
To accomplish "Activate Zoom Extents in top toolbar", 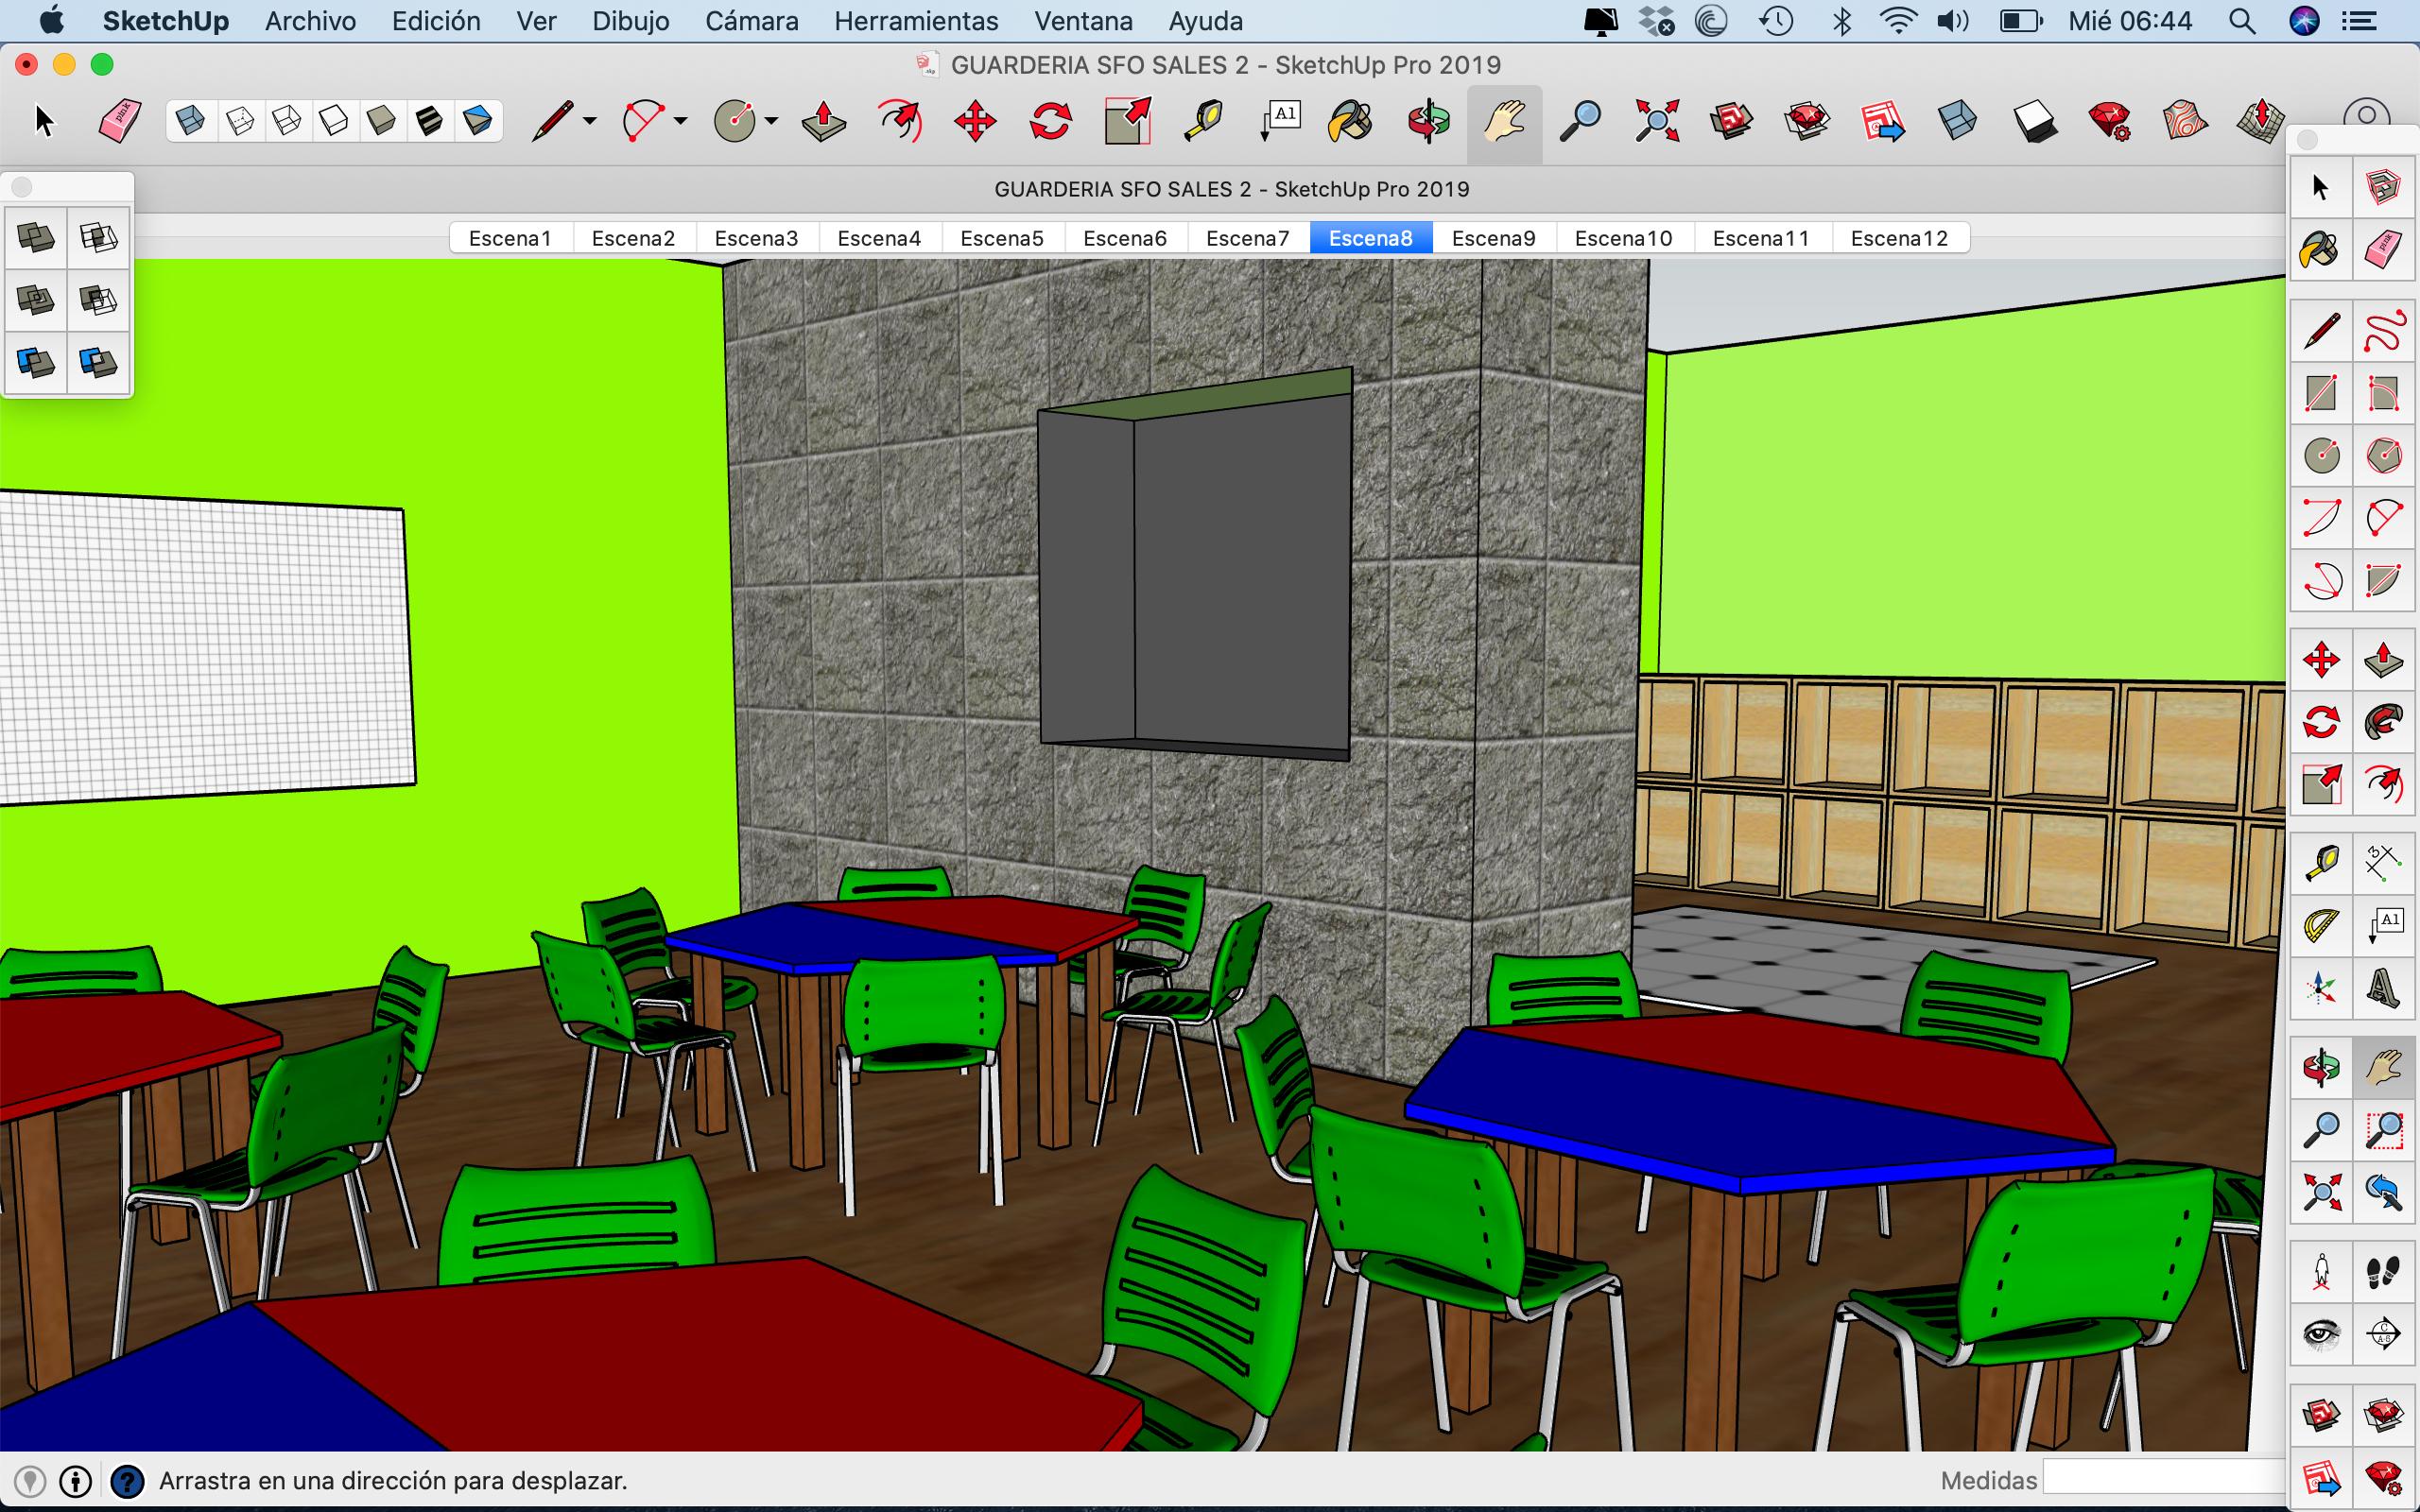I will click(x=1656, y=122).
